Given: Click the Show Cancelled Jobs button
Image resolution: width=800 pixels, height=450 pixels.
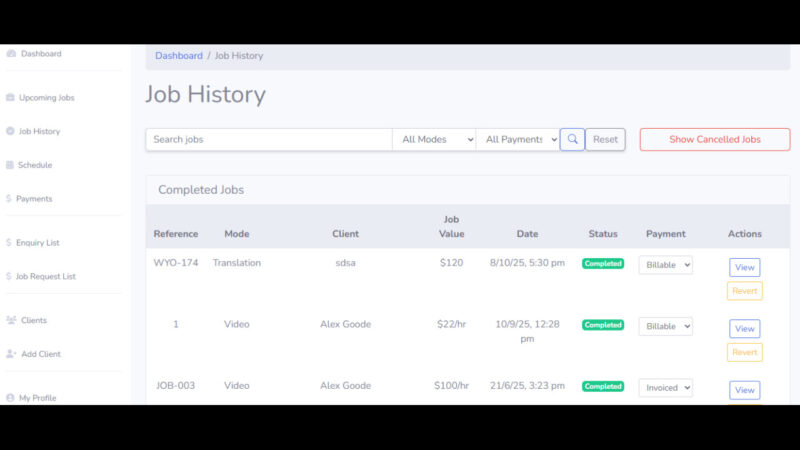Looking at the screenshot, I should click(x=714, y=139).
